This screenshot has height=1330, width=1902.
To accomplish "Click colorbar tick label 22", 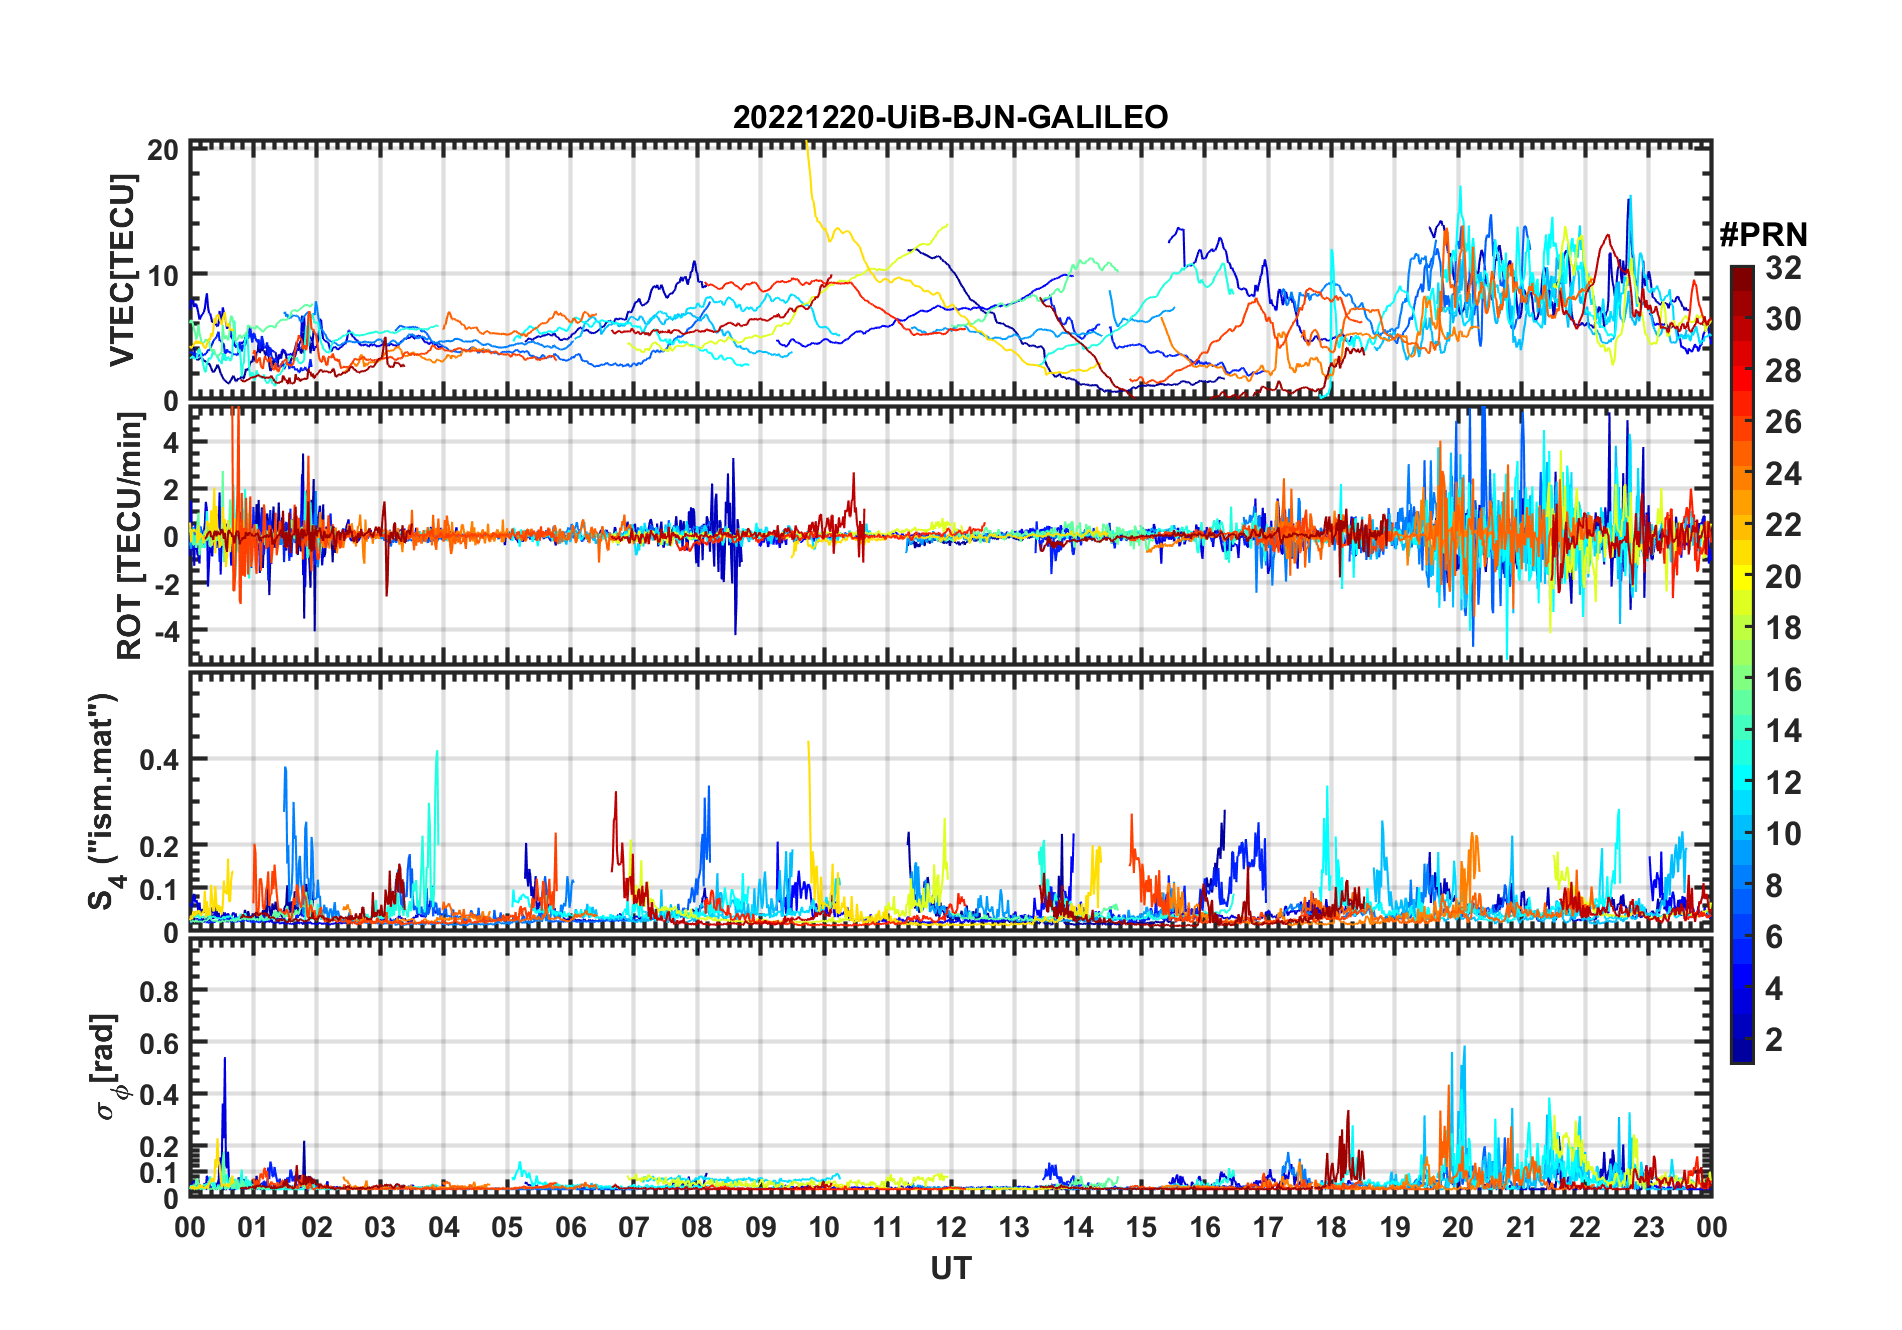I will 1783,525.
